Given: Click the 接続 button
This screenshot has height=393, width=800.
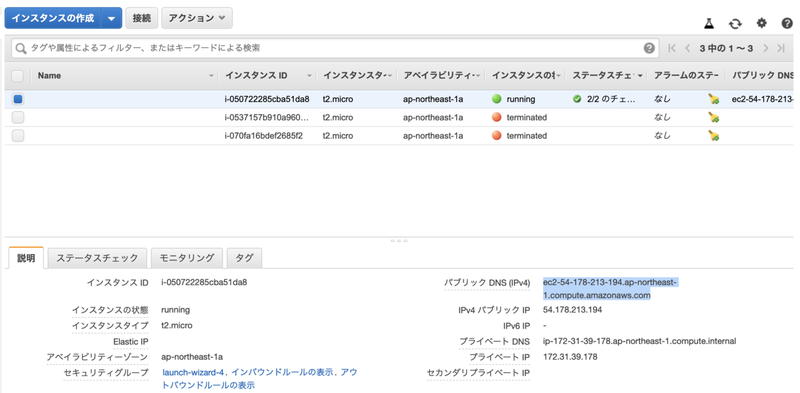Looking at the screenshot, I should pos(141,18).
